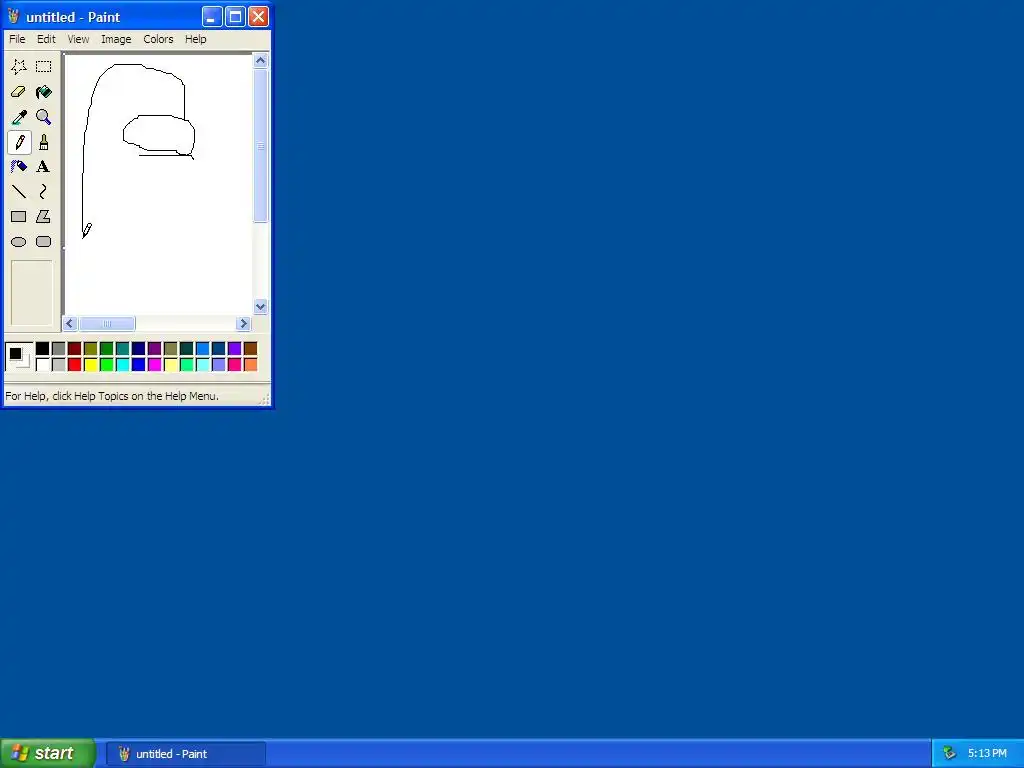Click the 5:13 PM clock

987,754
